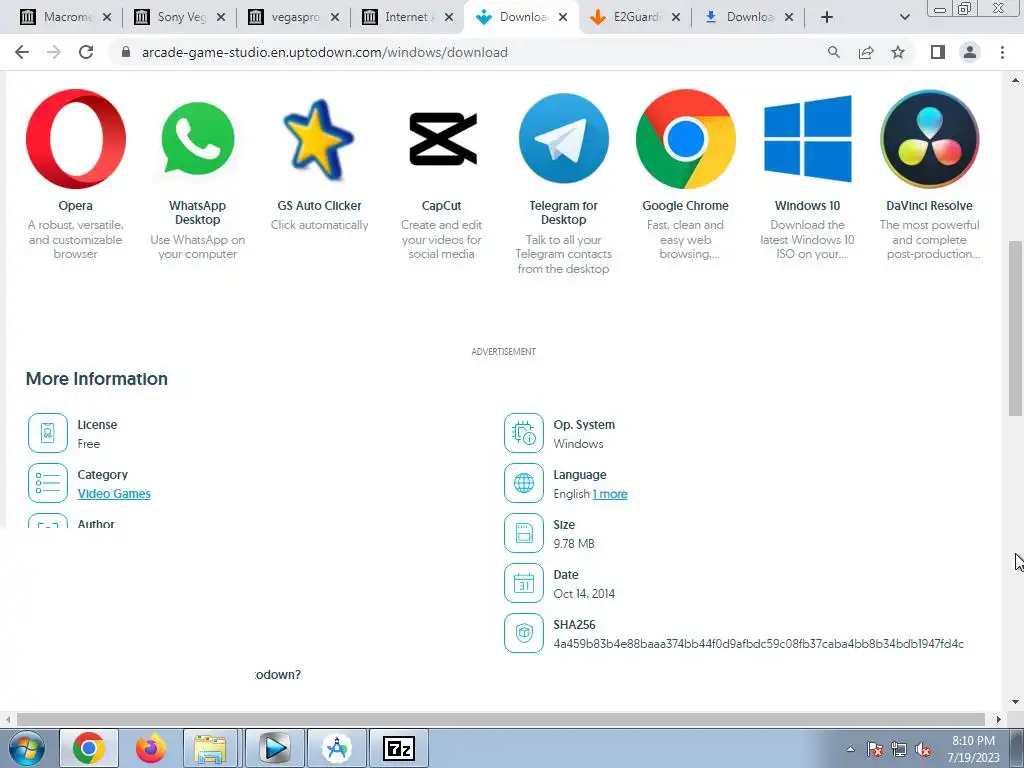Viewport: 1024px width, 768px height.
Task: Show hidden system tray icons
Action: pyautogui.click(x=850, y=750)
